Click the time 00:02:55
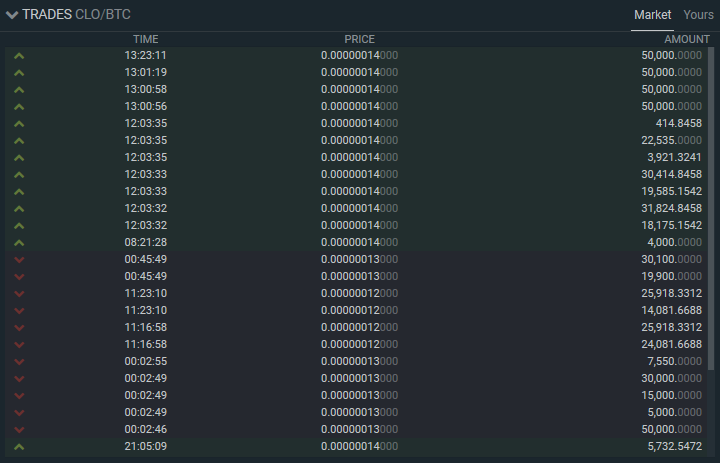This screenshot has width=720, height=463. coord(146,361)
